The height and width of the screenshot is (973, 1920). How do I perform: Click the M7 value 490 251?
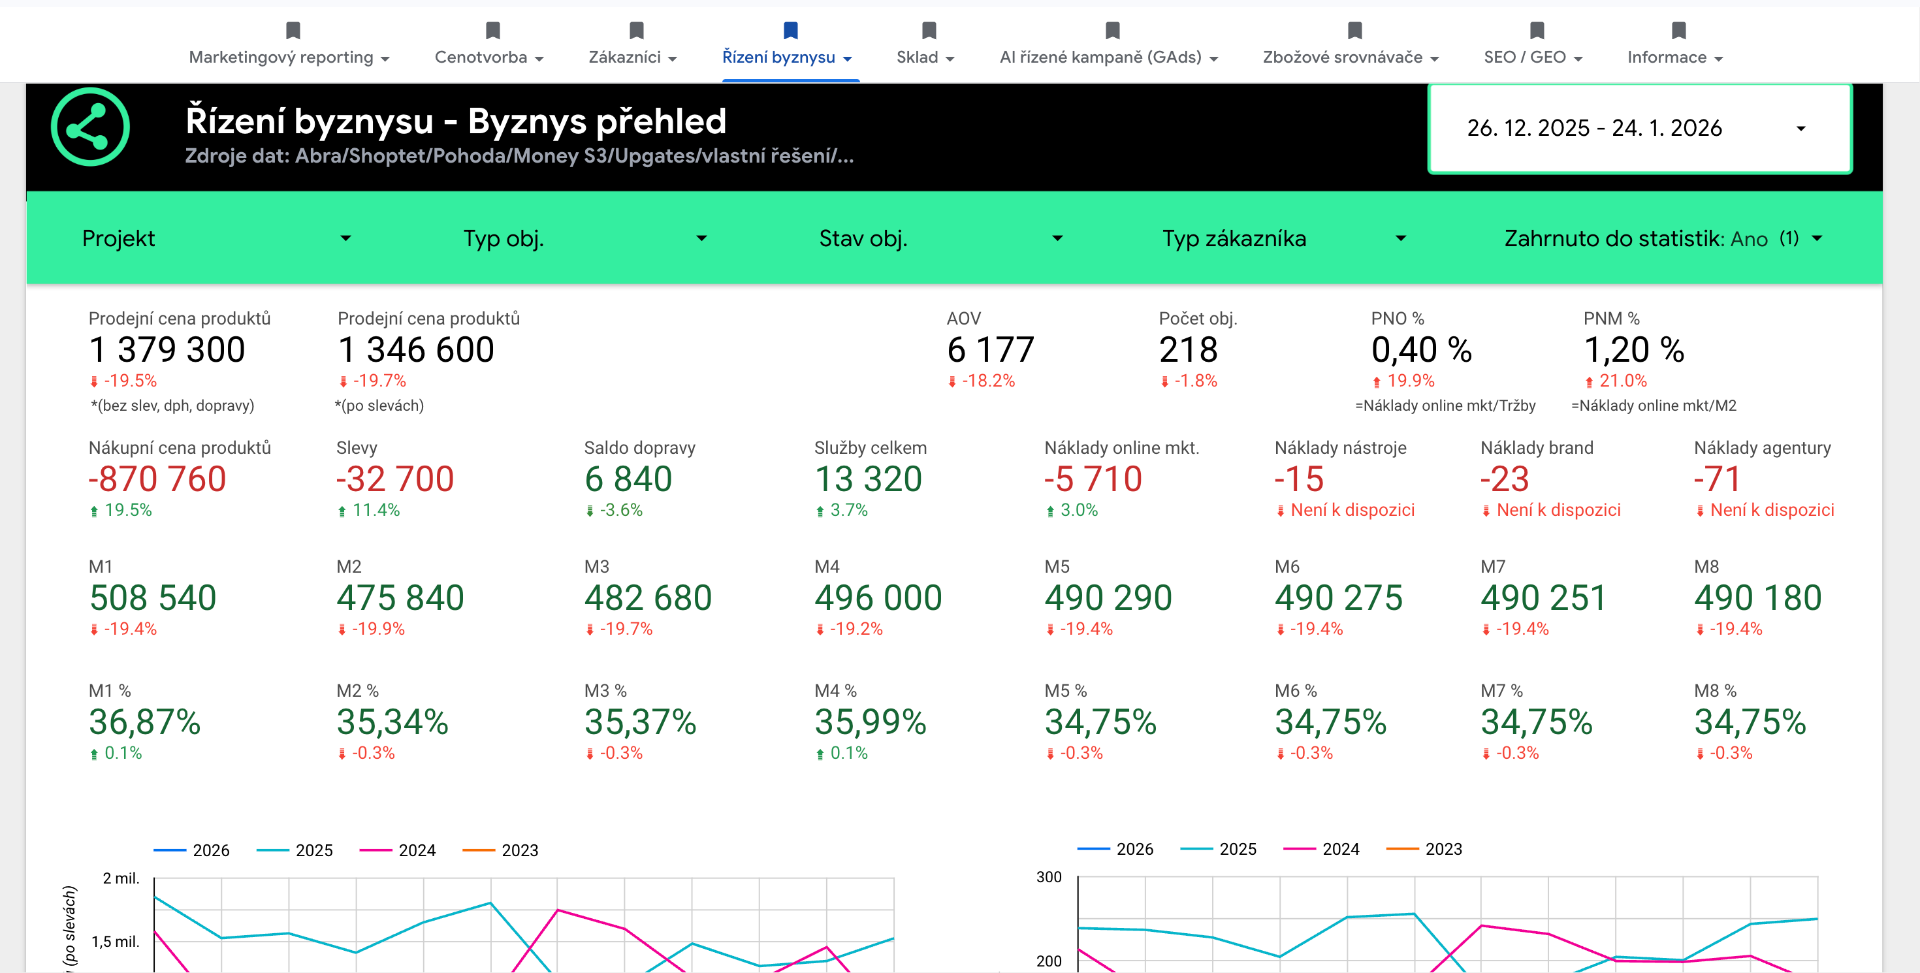point(1543,598)
